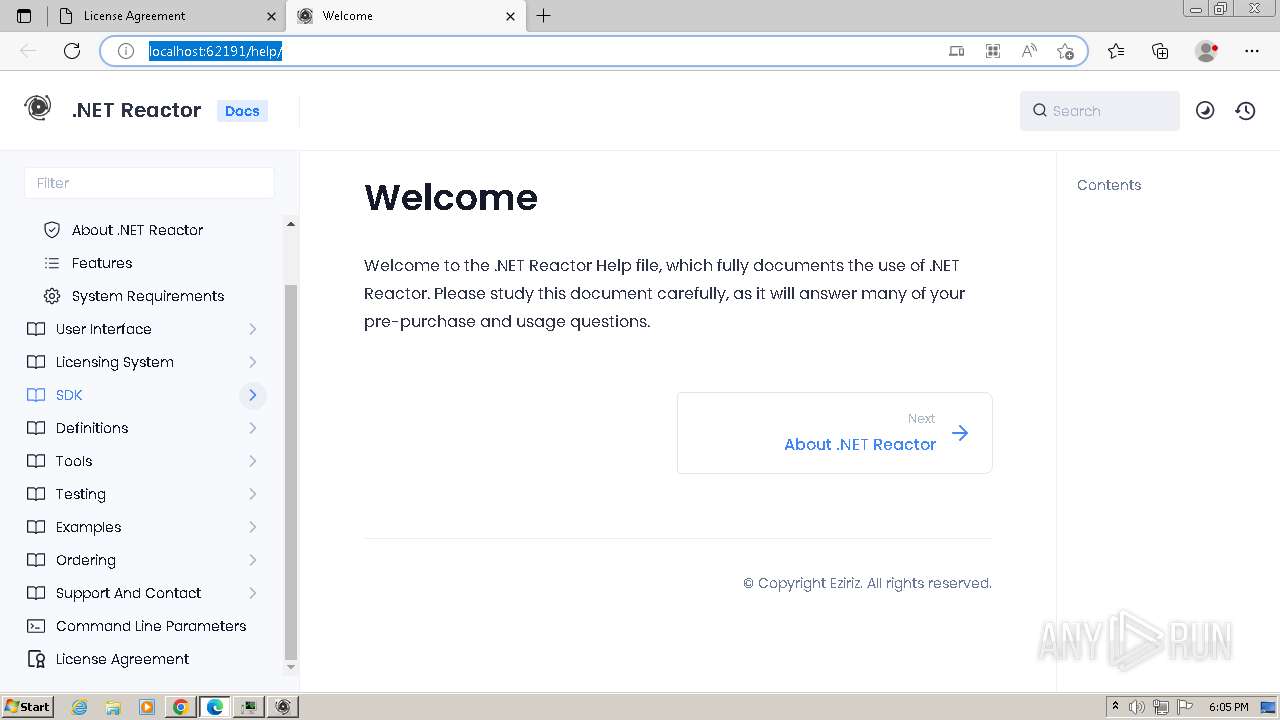
Task: Click the book icon beside Examples
Action: coord(36,527)
